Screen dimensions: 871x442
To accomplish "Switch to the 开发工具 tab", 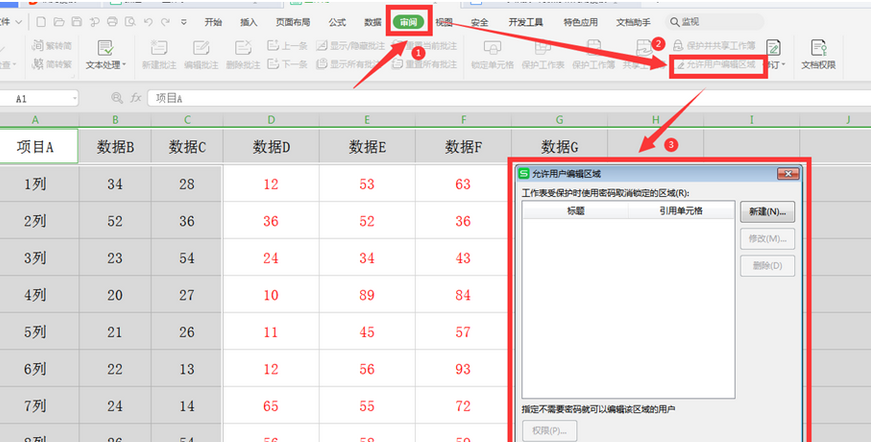I will point(525,22).
